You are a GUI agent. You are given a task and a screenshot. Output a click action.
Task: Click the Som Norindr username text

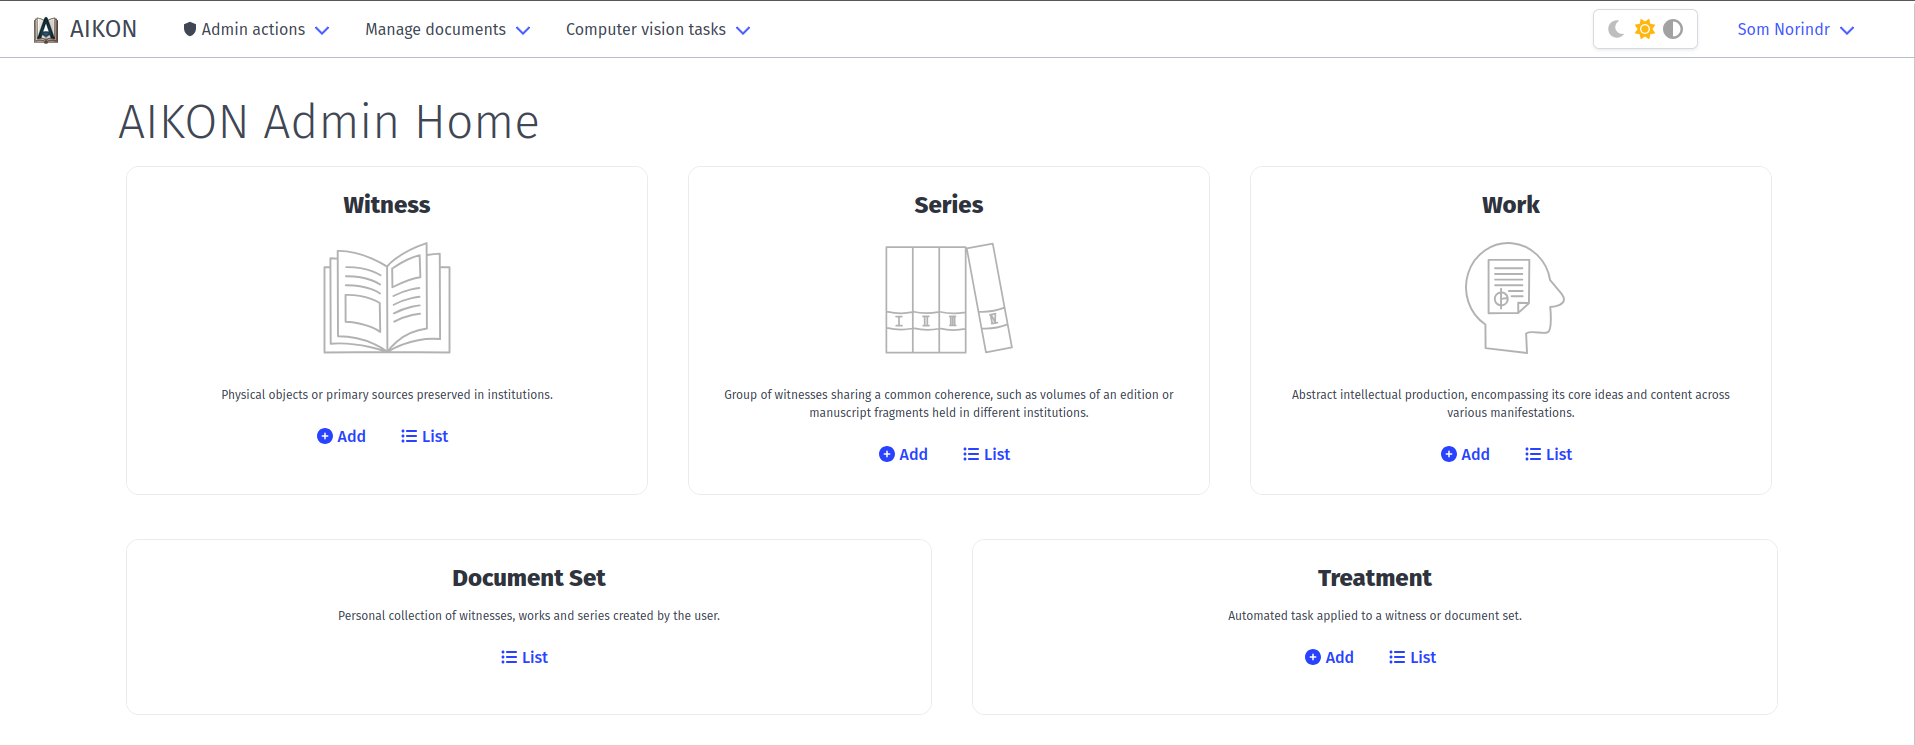1783,29
